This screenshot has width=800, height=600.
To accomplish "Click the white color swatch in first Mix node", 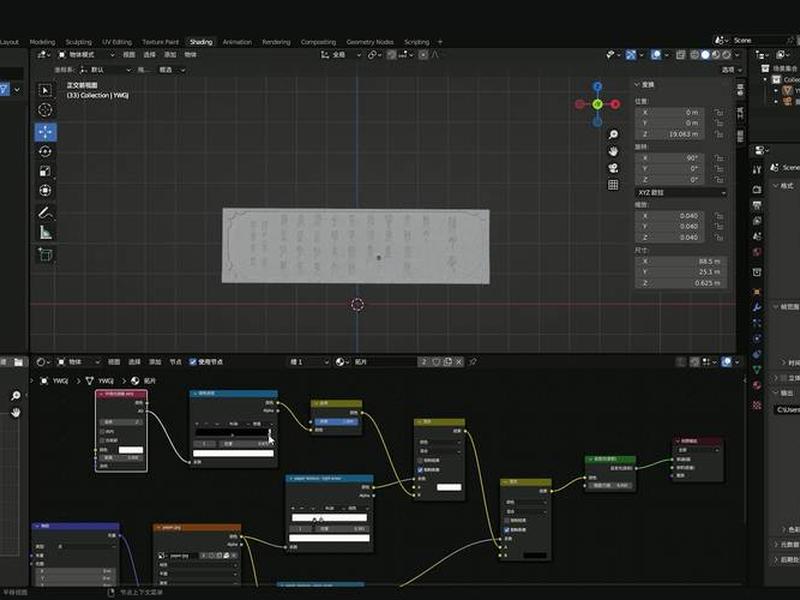I will pos(449,487).
